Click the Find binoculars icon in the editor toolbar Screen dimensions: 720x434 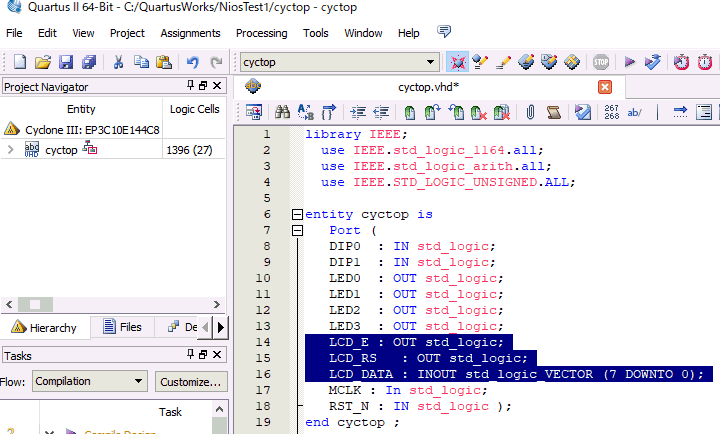(x=282, y=112)
